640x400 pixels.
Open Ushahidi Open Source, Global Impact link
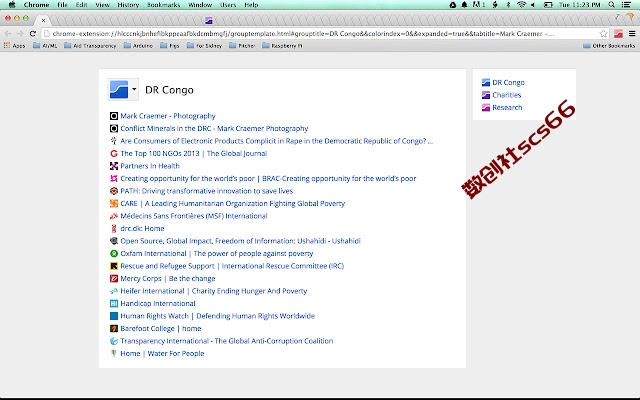(x=240, y=241)
